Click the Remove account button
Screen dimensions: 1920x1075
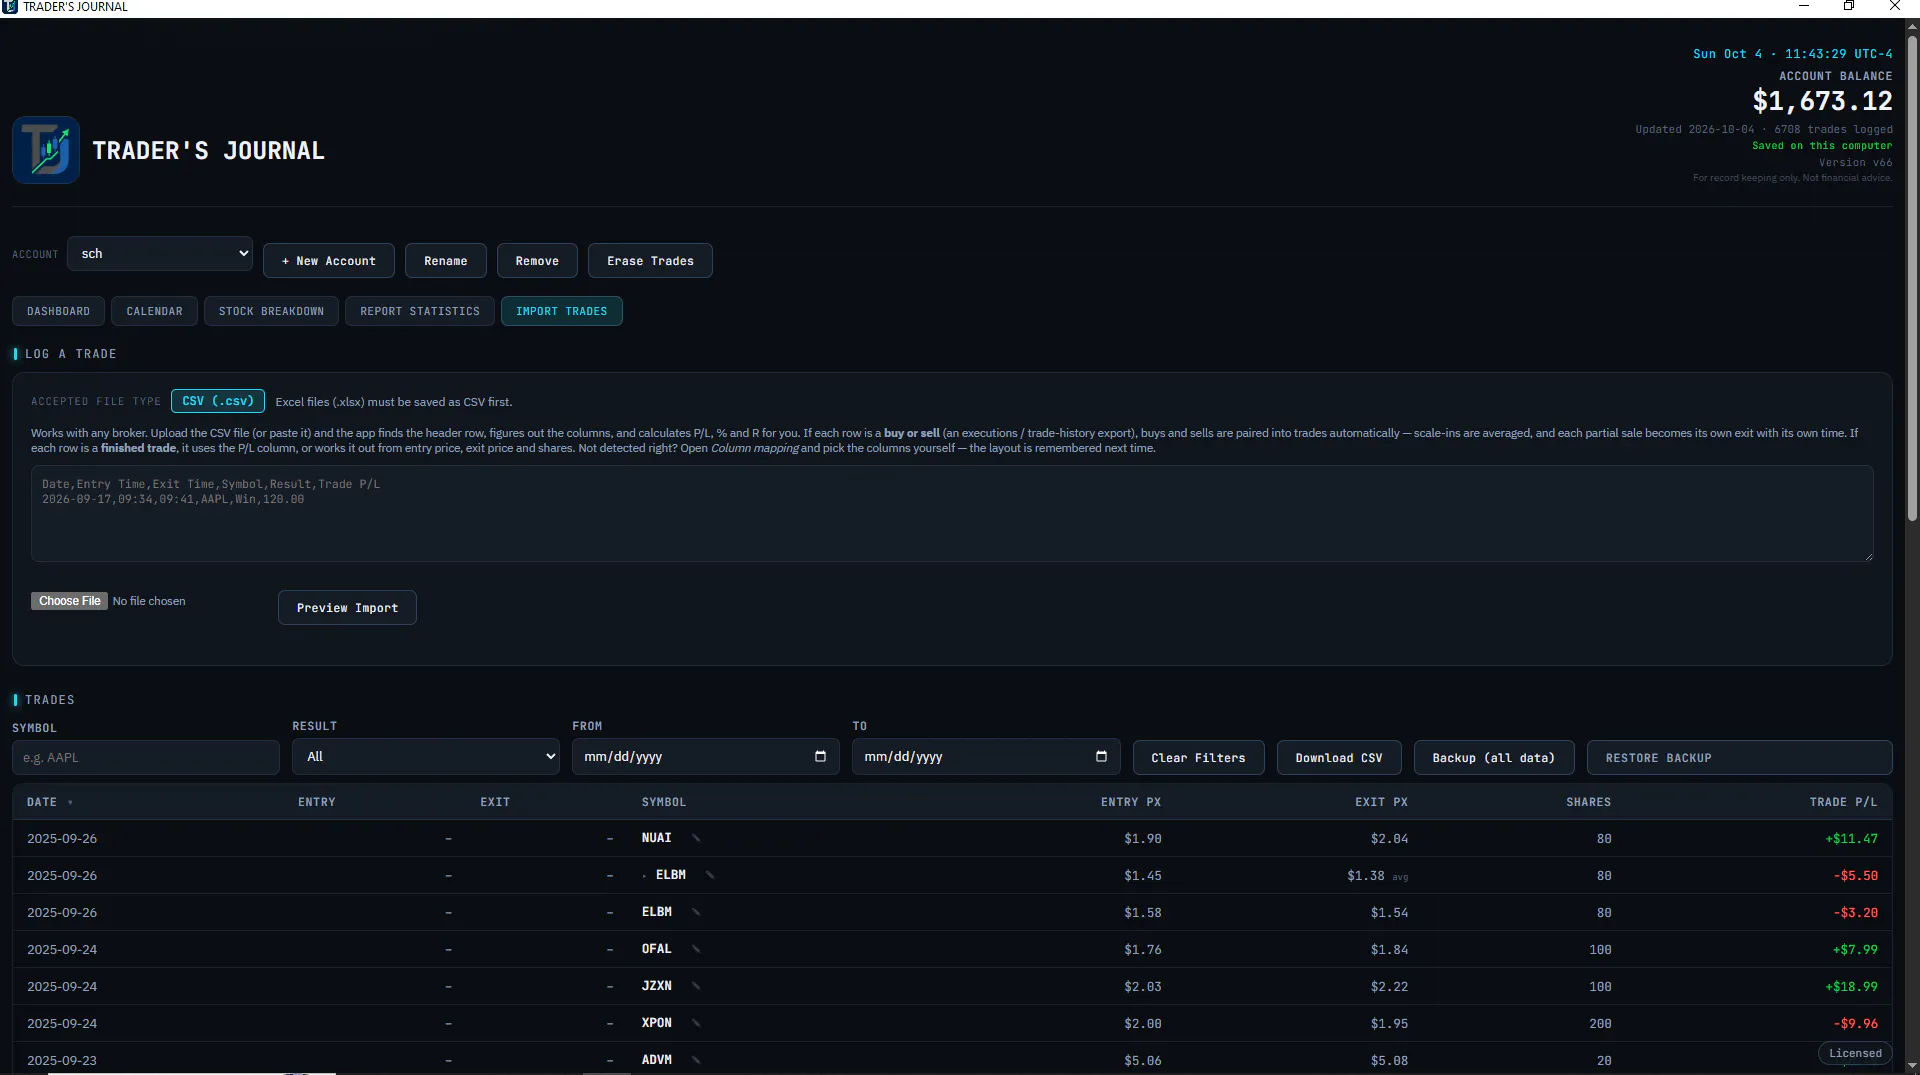click(537, 261)
